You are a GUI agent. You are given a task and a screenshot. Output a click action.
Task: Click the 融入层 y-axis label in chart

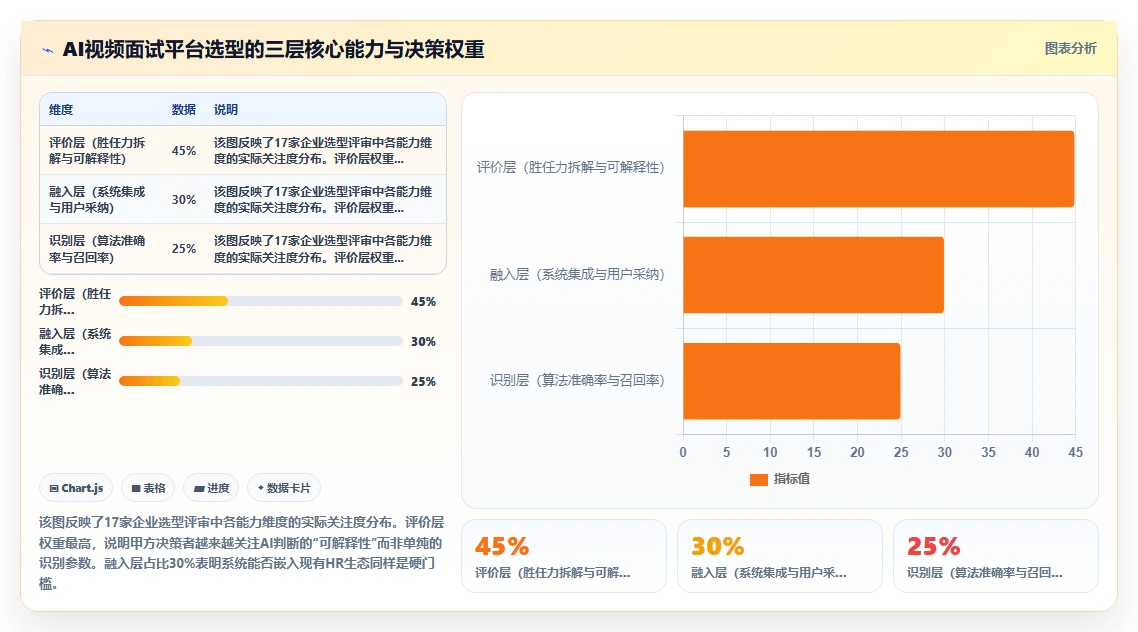[577, 274]
